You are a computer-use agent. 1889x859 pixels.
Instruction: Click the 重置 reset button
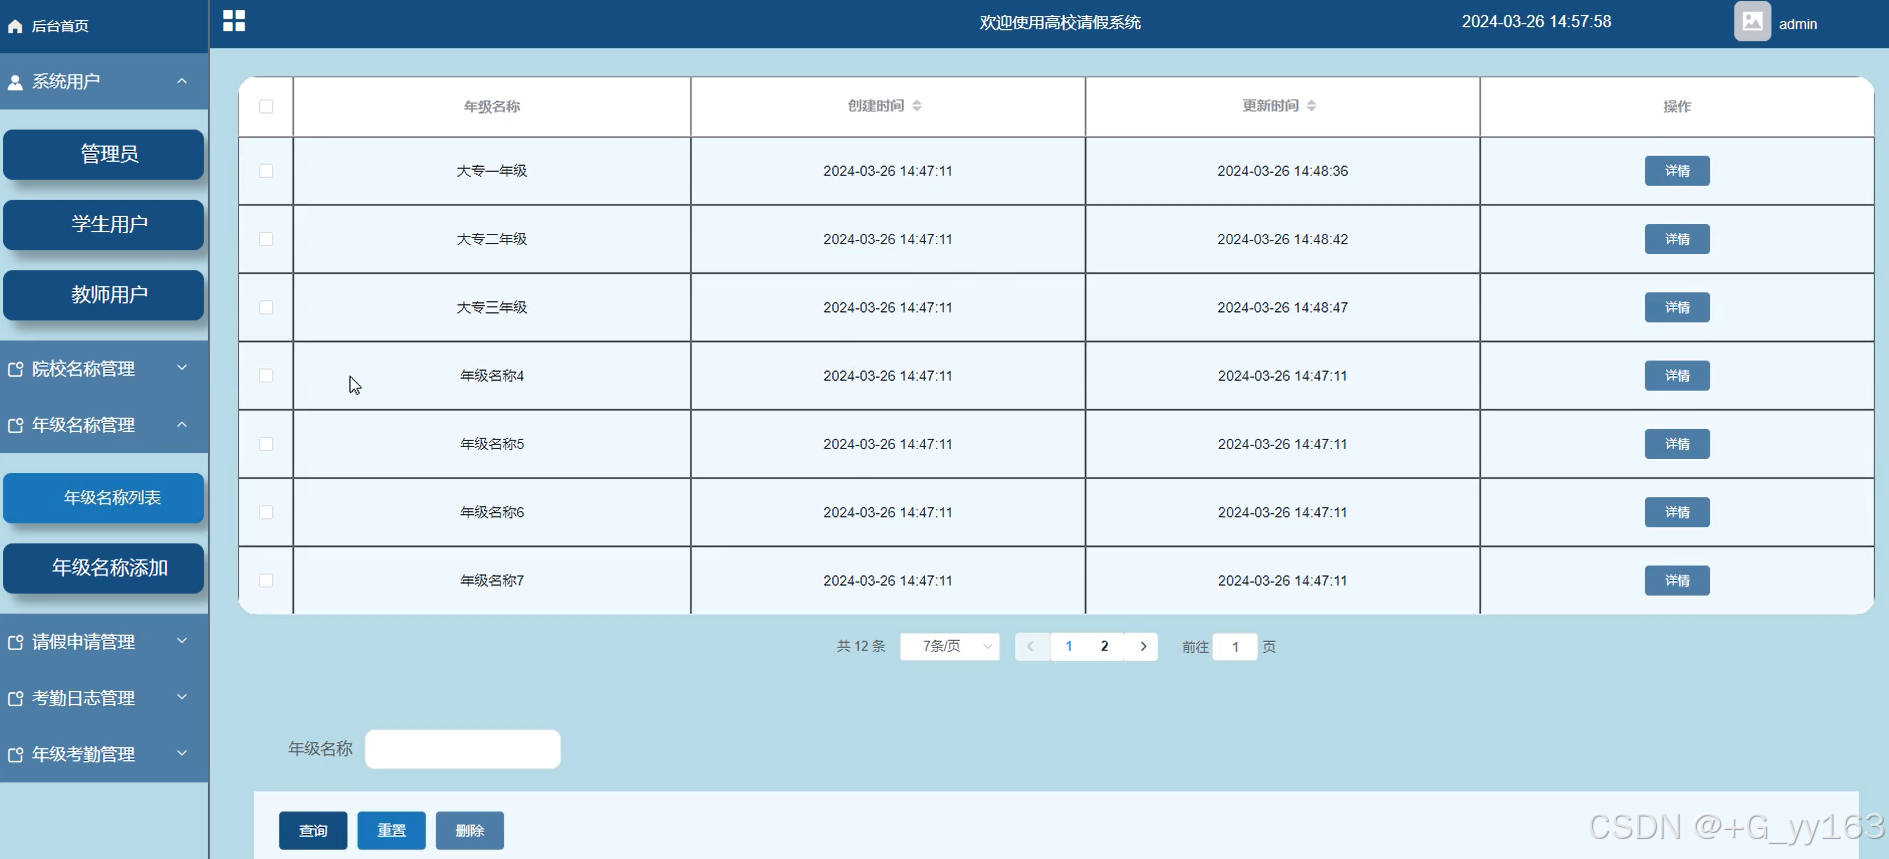(x=392, y=831)
